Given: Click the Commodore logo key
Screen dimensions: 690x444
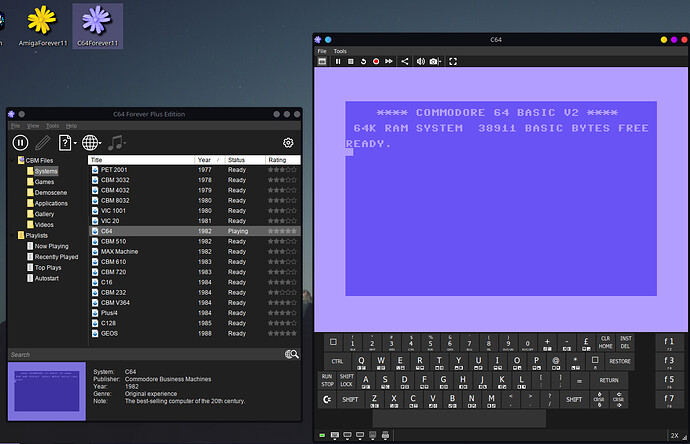Looking at the screenshot, I should click(x=327, y=400).
